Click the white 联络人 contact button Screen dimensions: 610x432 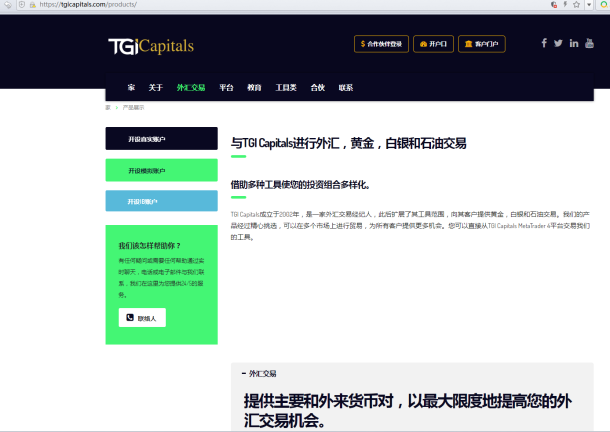coord(142,318)
